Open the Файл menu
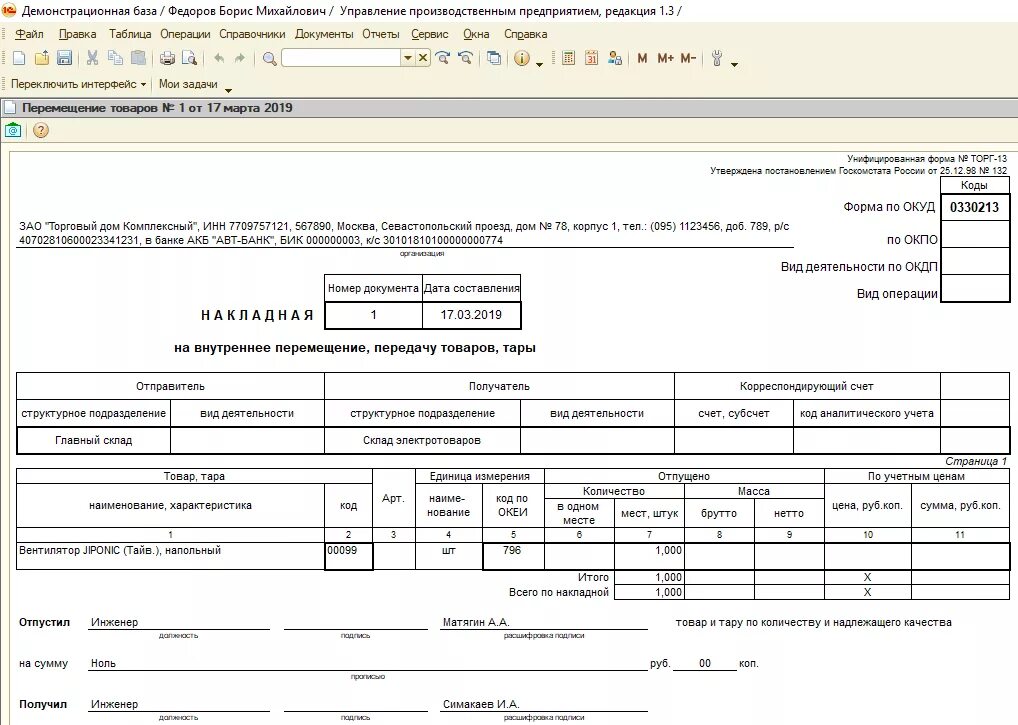 coord(29,34)
